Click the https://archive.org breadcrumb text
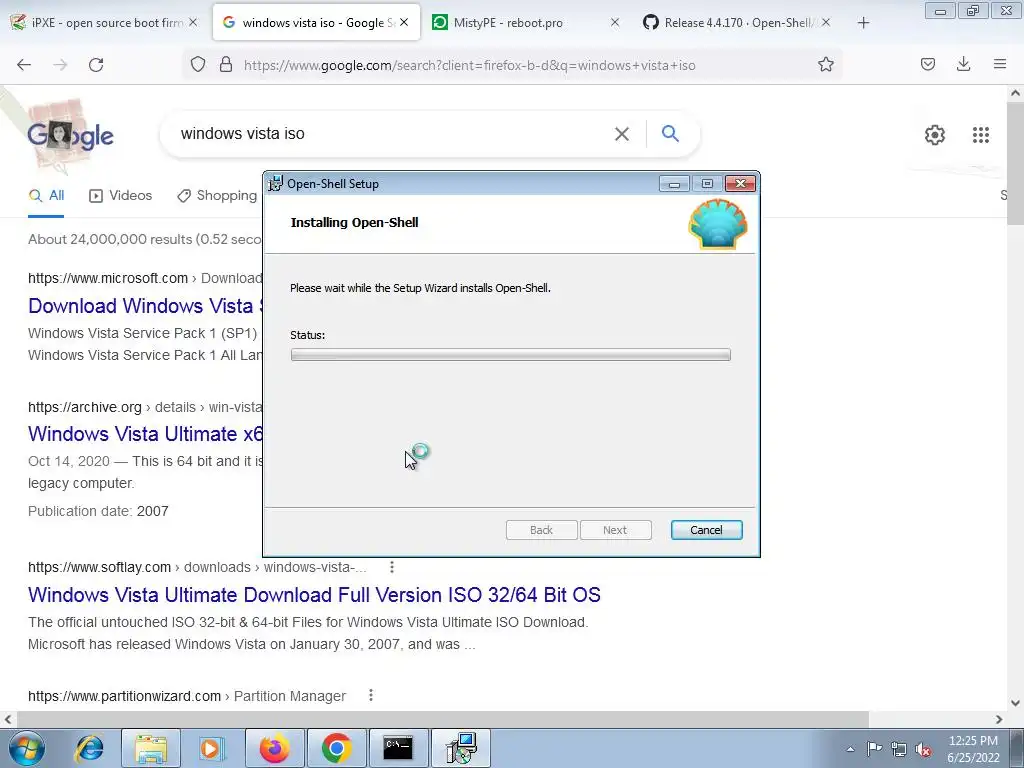Screen dimensions: 1024x768 [84, 407]
